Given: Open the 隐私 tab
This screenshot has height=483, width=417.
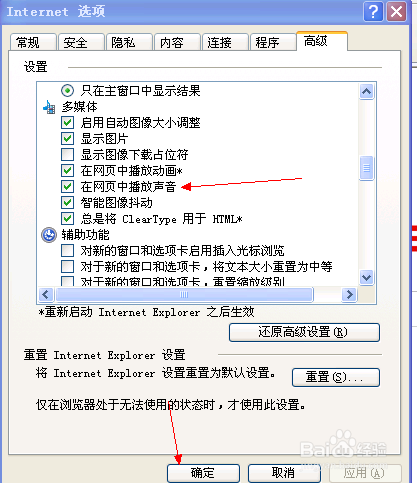Looking at the screenshot, I should [129, 43].
